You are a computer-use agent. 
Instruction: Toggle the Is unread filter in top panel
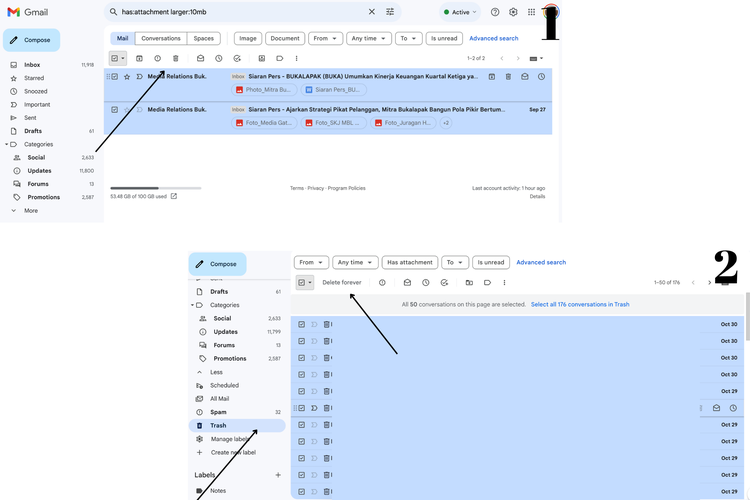(444, 38)
